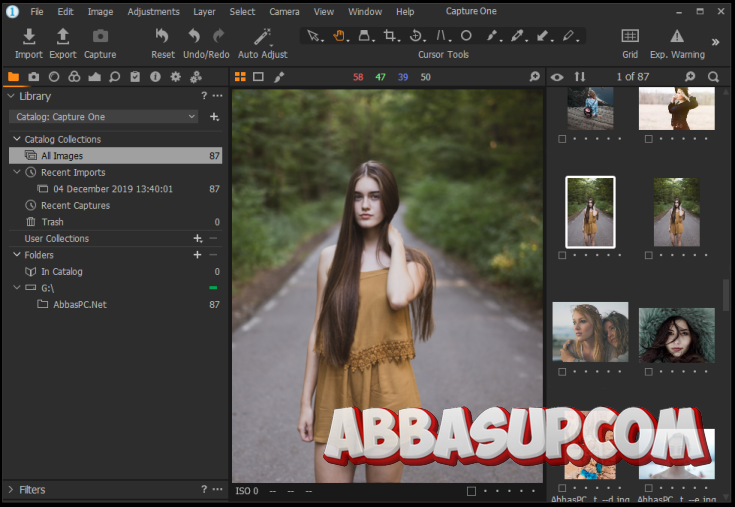Toggle the browser eye visibility icon

click(557, 77)
